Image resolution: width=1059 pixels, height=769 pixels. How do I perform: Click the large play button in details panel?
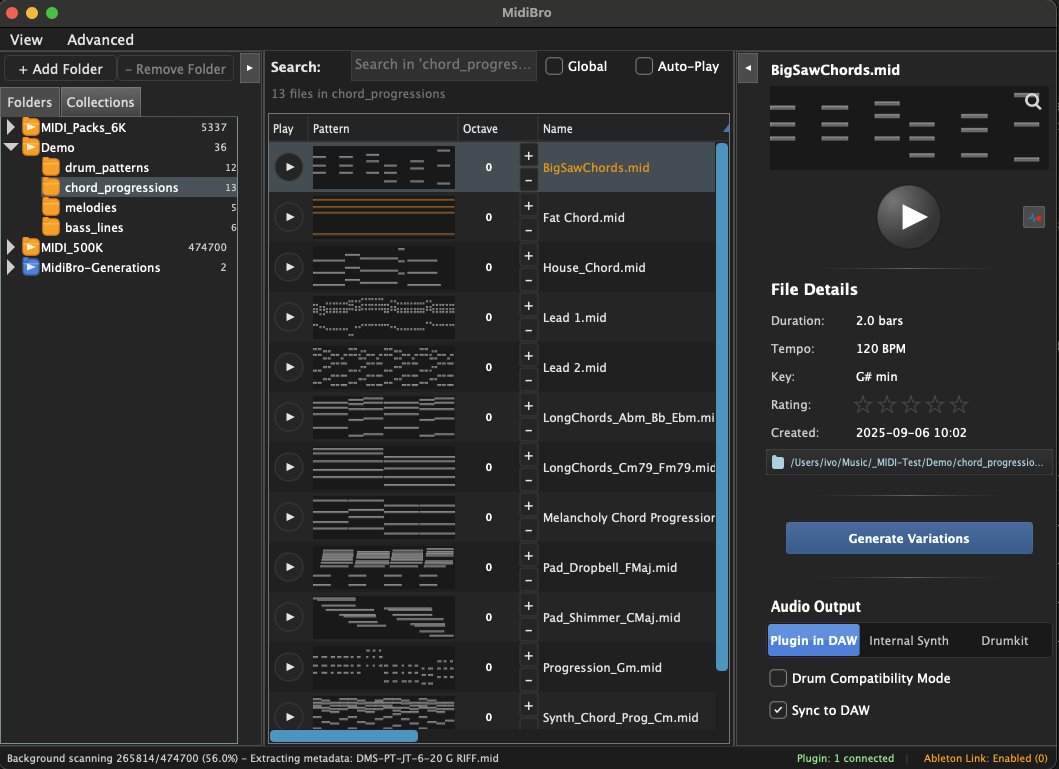908,217
